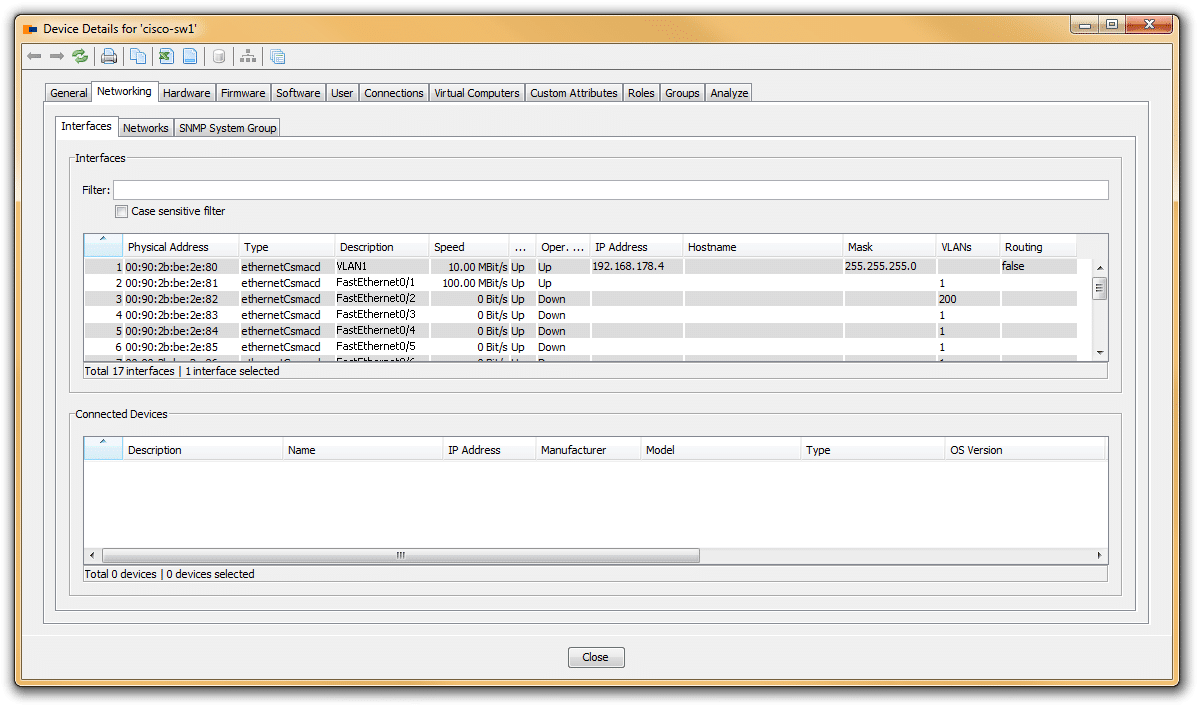Export to Excel using the toolbar icon

click(165, 56)
